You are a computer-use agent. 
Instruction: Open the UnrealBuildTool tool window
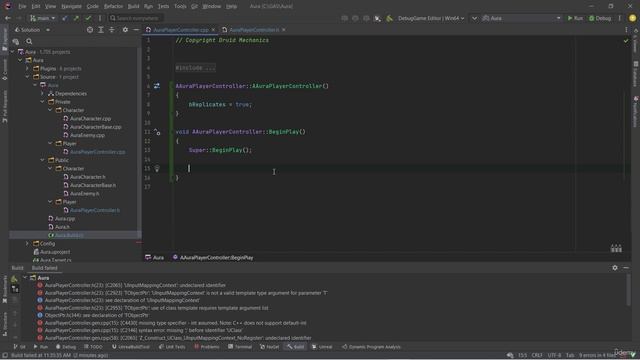131,347
